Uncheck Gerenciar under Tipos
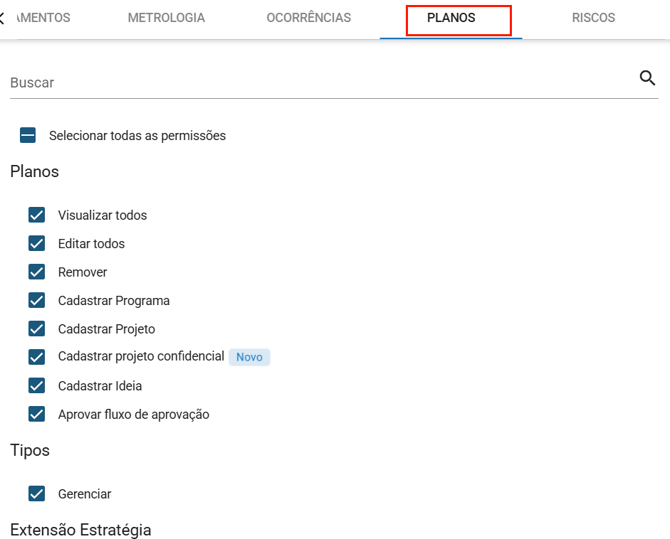The image size is (670, 539). pyautogui.click(x=37, y=494)
